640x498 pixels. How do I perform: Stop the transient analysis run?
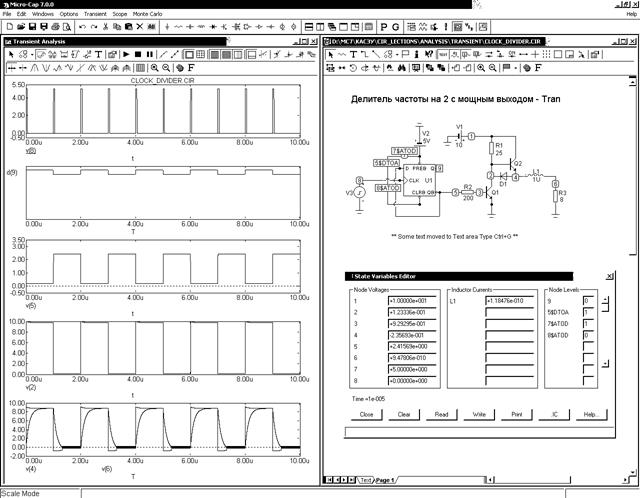[138, 54]
